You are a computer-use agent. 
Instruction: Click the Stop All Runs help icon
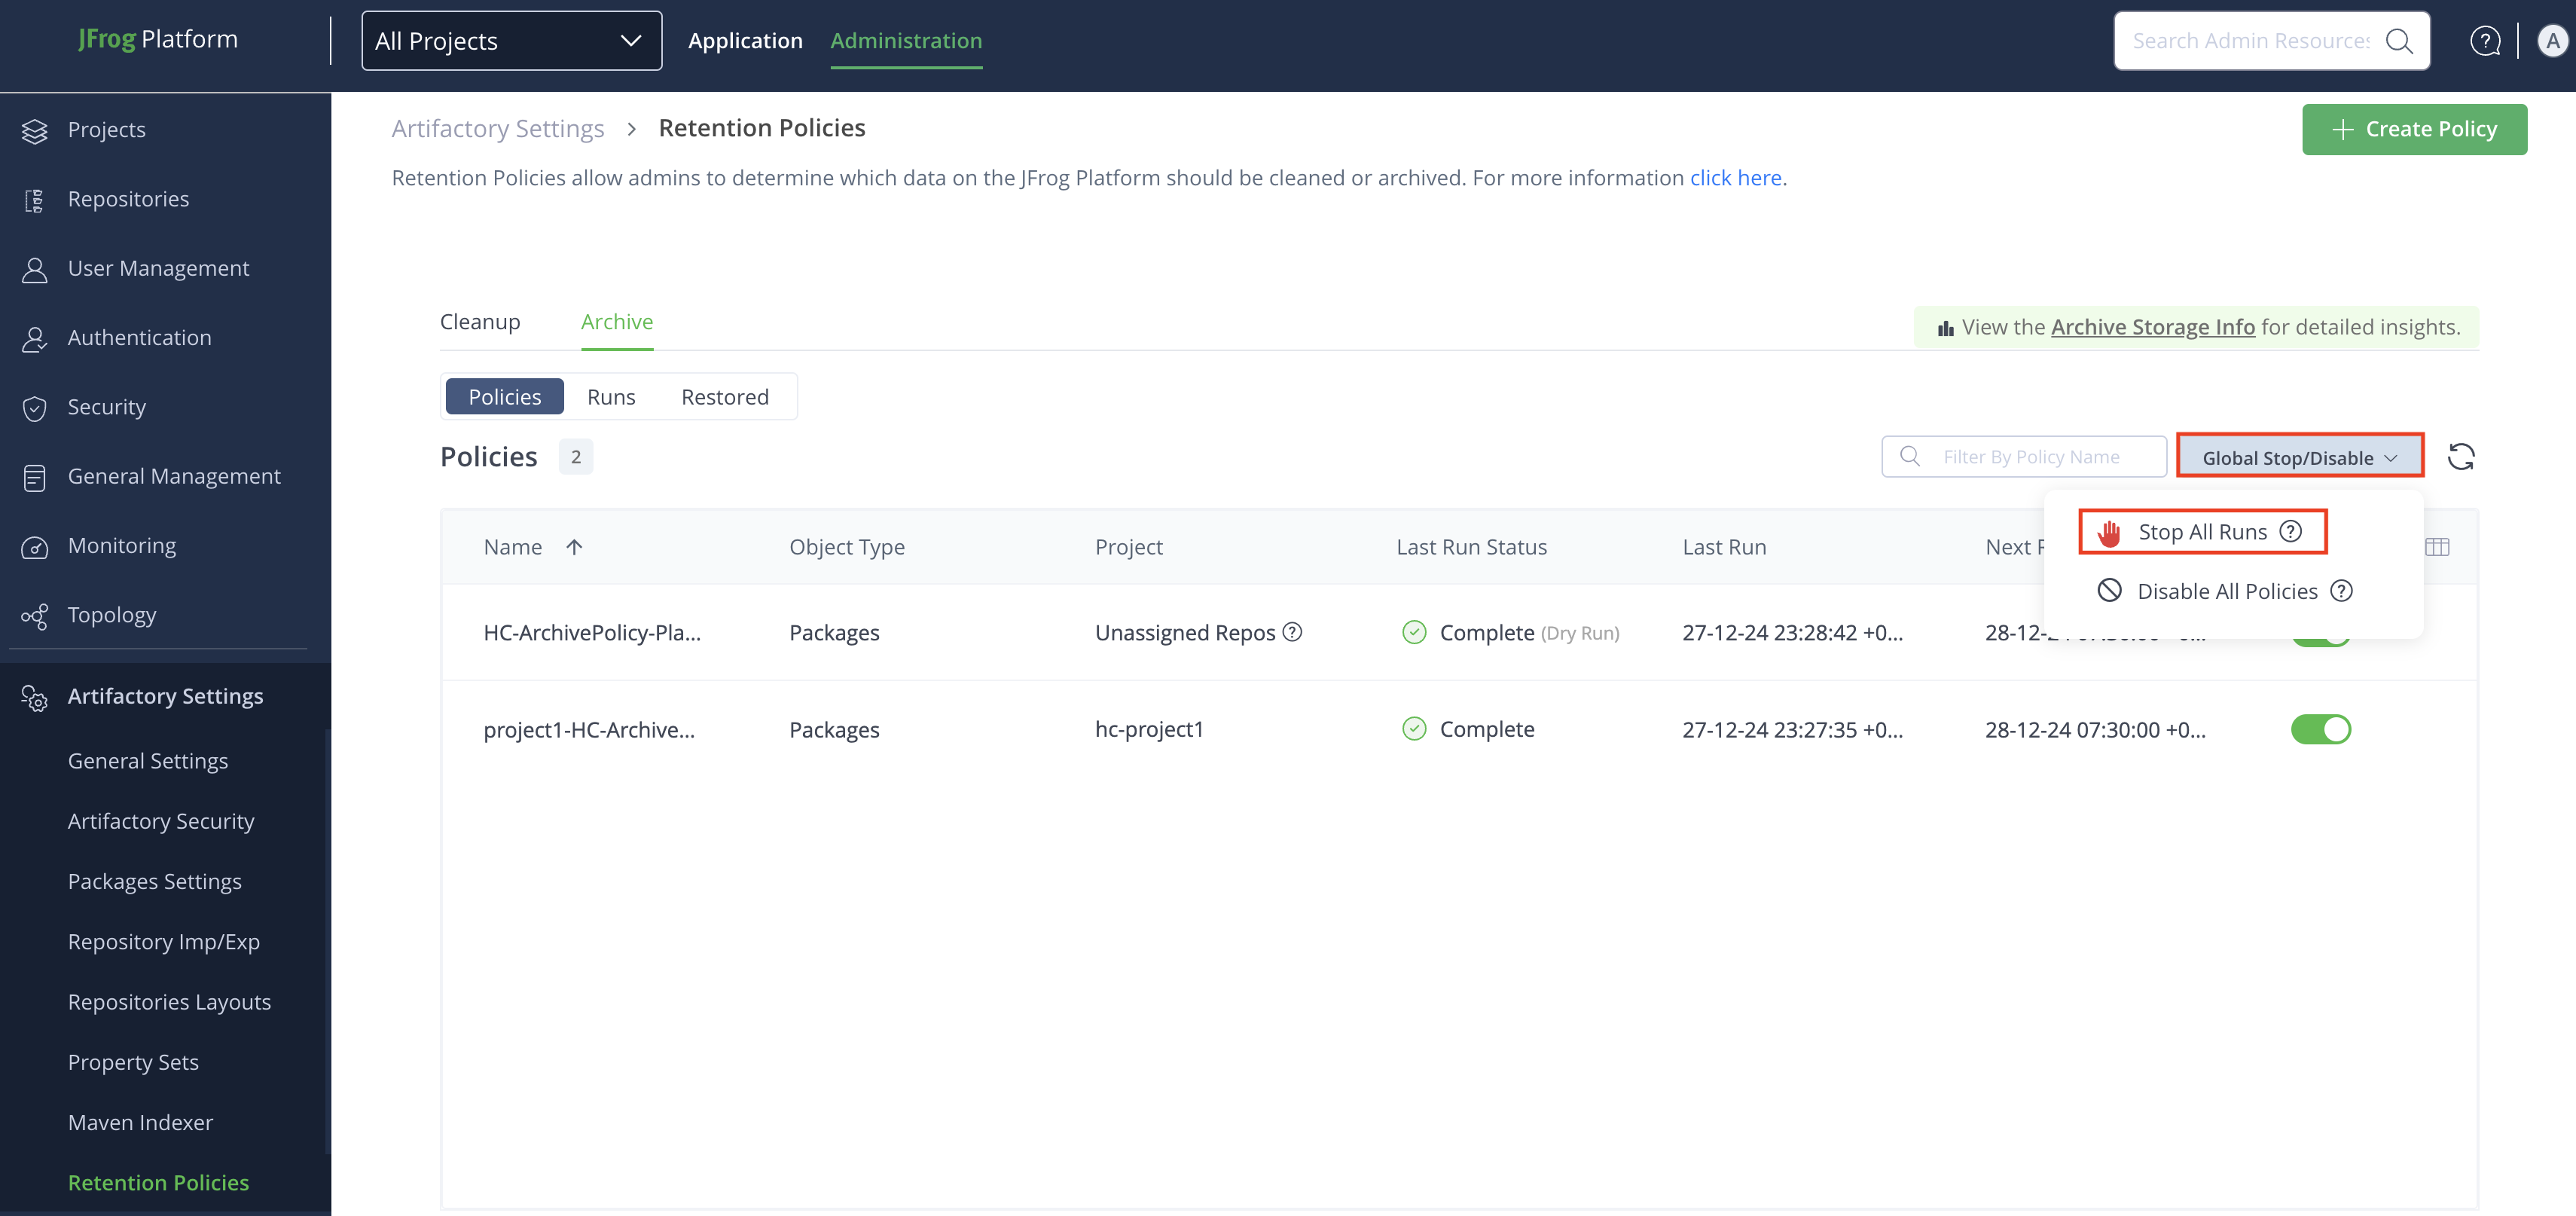(x=2290, y=531)
